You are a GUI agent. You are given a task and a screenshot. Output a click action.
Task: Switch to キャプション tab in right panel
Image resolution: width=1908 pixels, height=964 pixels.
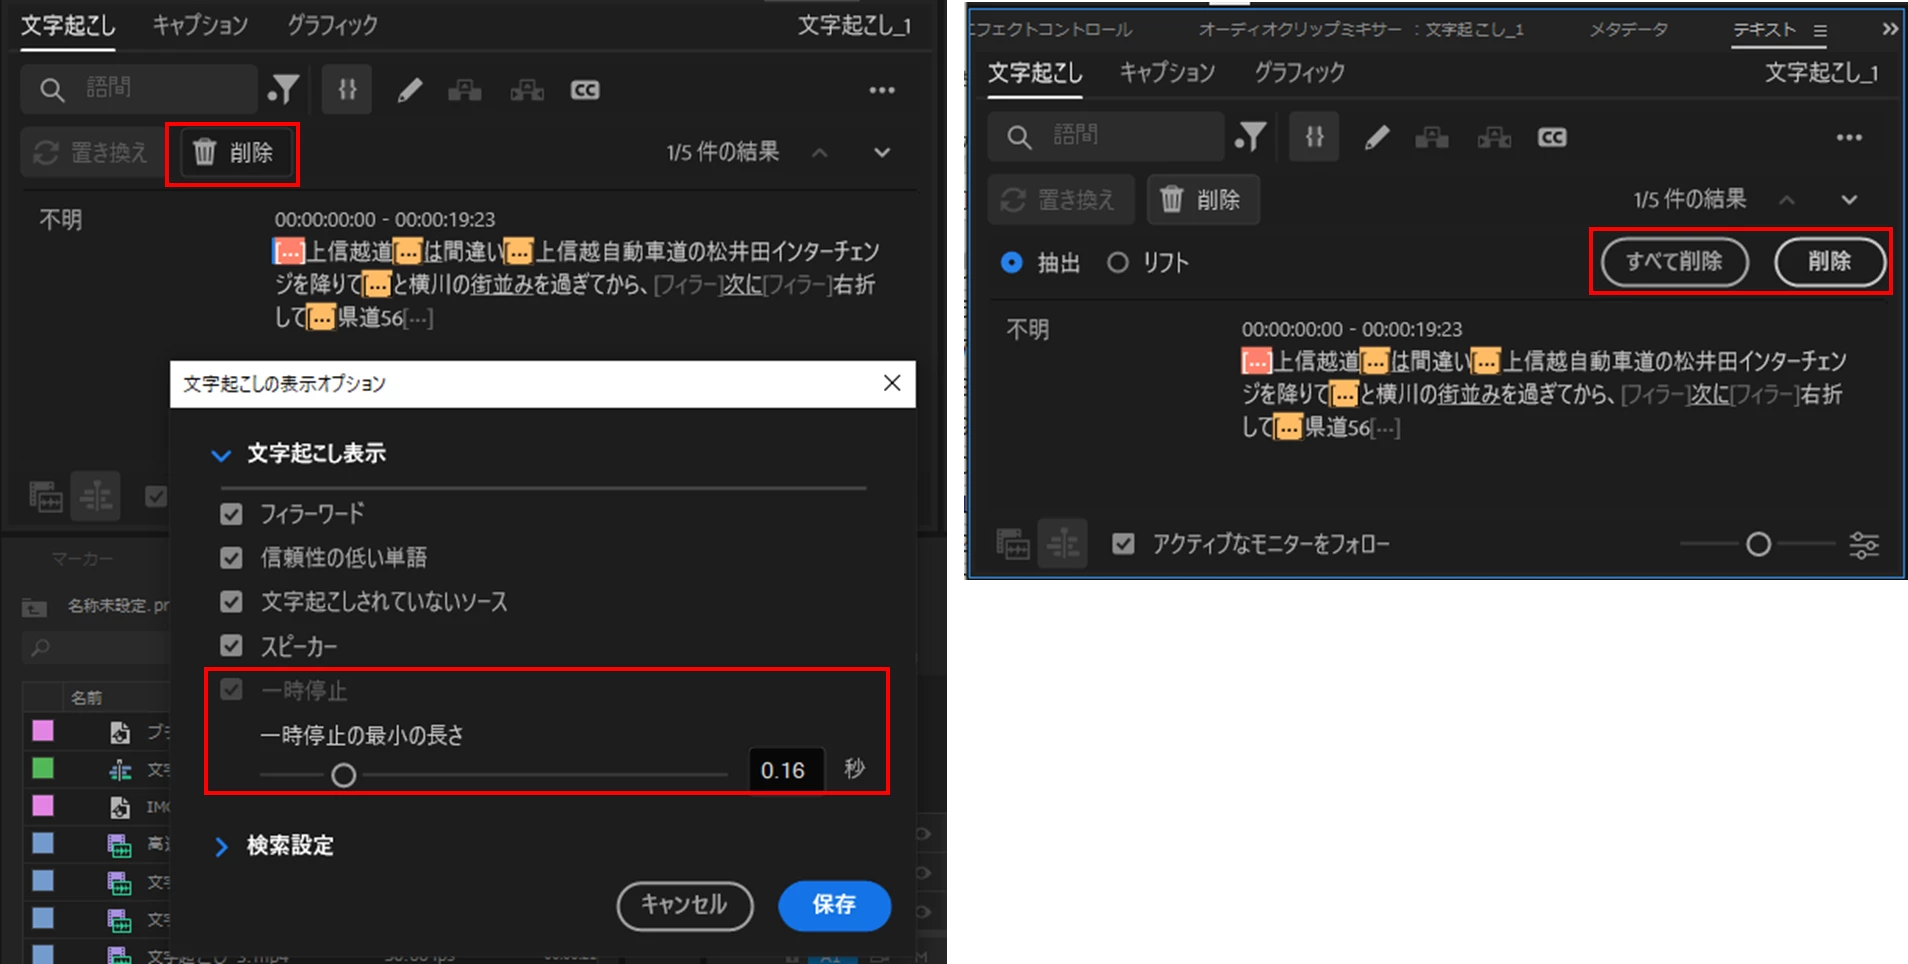pos(1167,72)
